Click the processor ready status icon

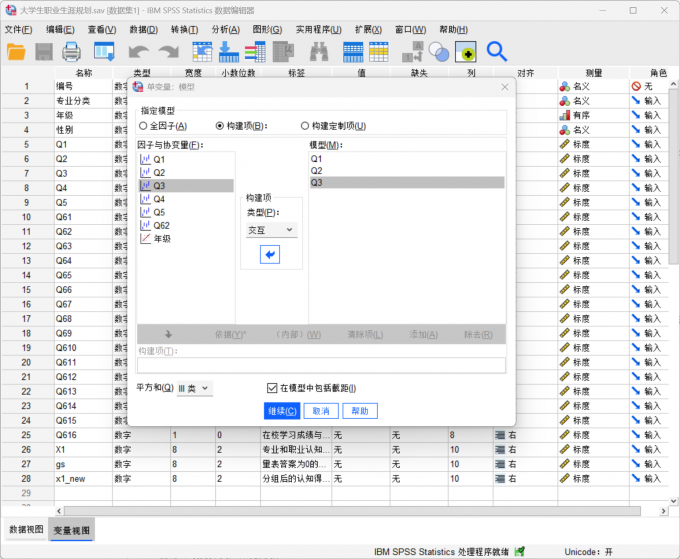[x=520, y=551]
